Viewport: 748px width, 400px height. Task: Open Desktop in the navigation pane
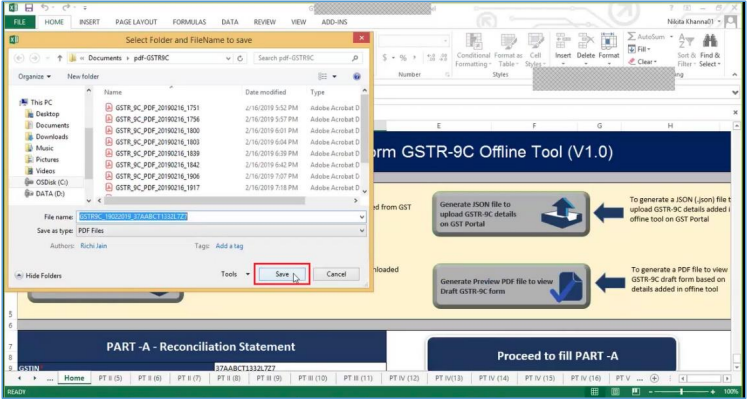coord(47,114)
